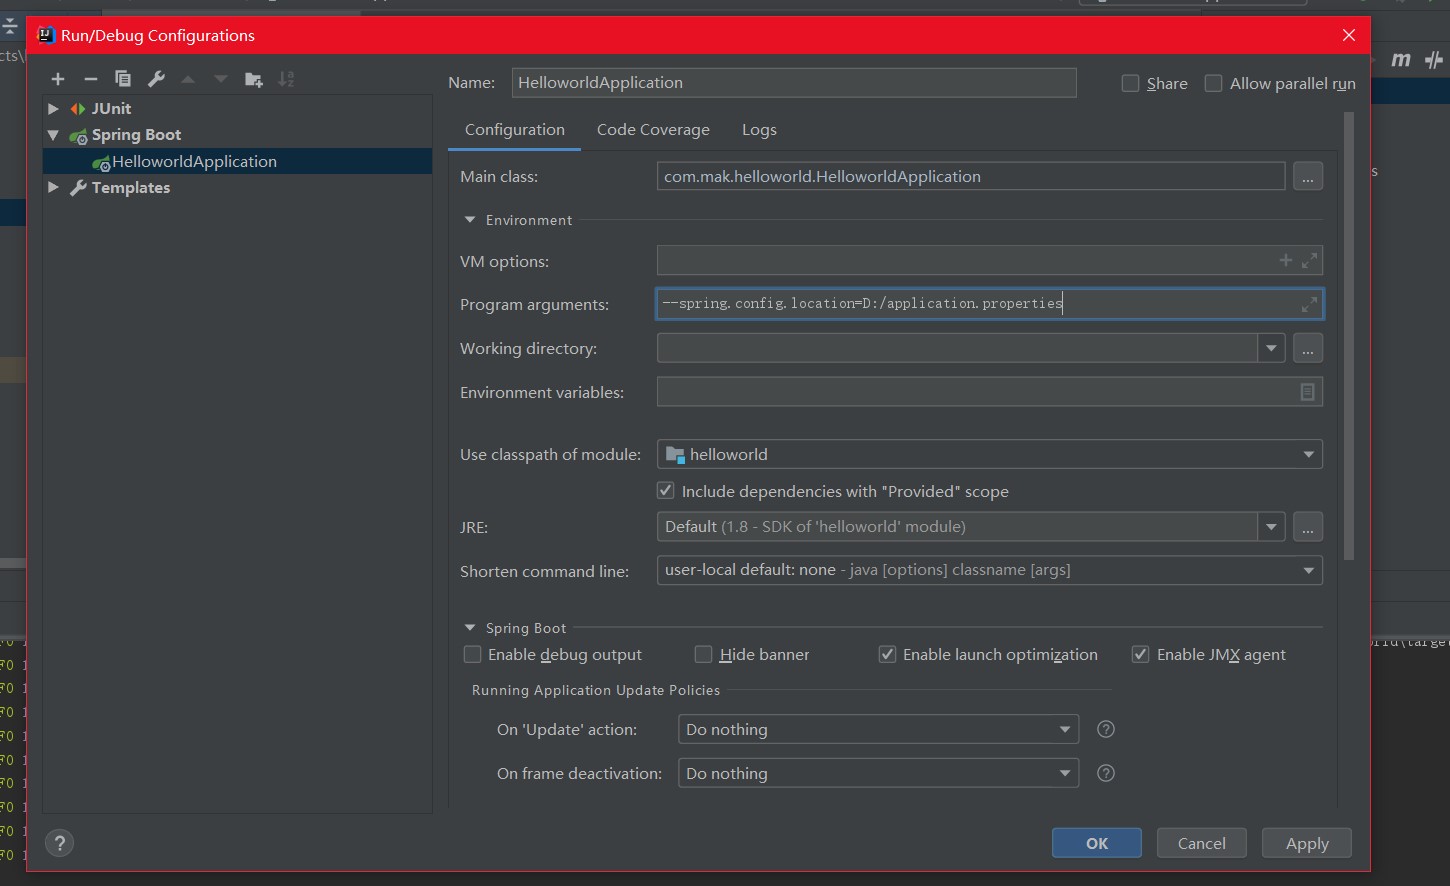This screenshot has height=886, width=1450.
Task: Close the Run/Debug Configurations dialog
Action: click(1349, 35)
